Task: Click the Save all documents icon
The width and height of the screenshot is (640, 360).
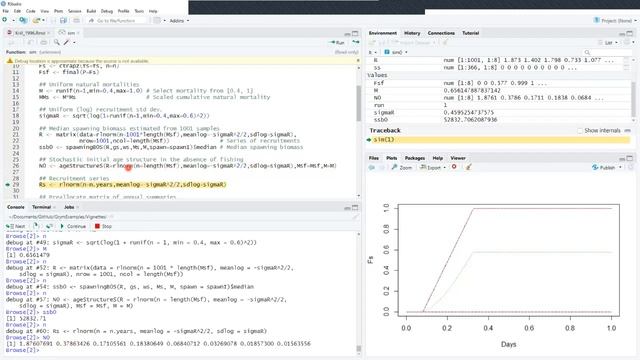Action: coord(63,20)
